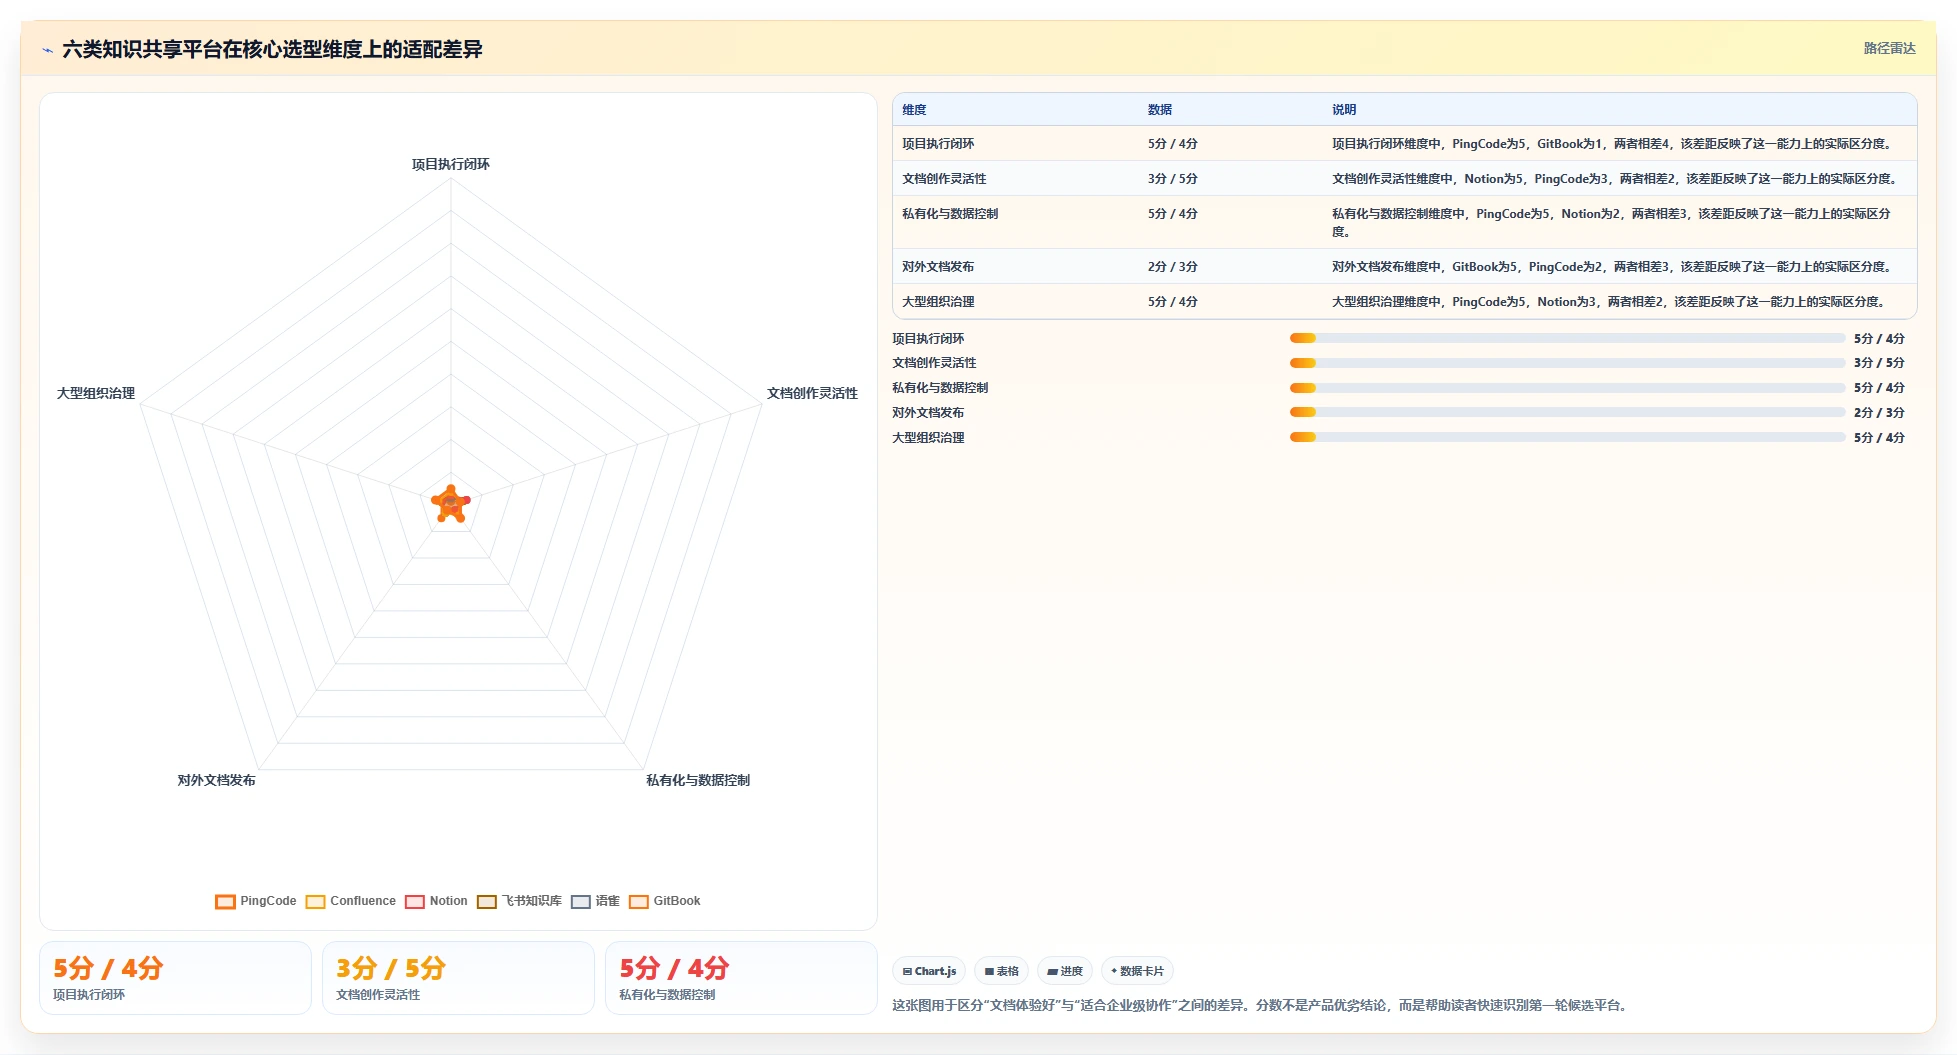Screen dimensions: 1957x1055
Task: Click the footnote text beginning 这张图用于区分
Action: pyautogui.click(x=1262, y=1005)
